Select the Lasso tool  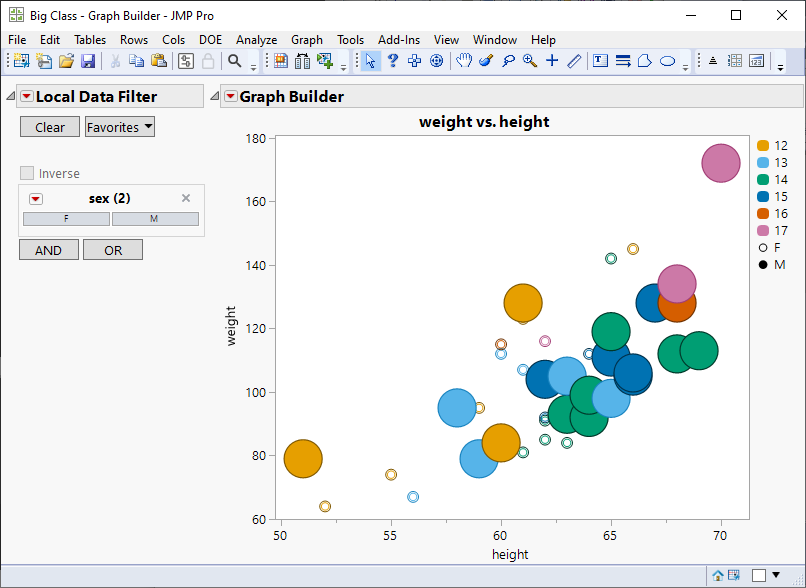point(508,61)
